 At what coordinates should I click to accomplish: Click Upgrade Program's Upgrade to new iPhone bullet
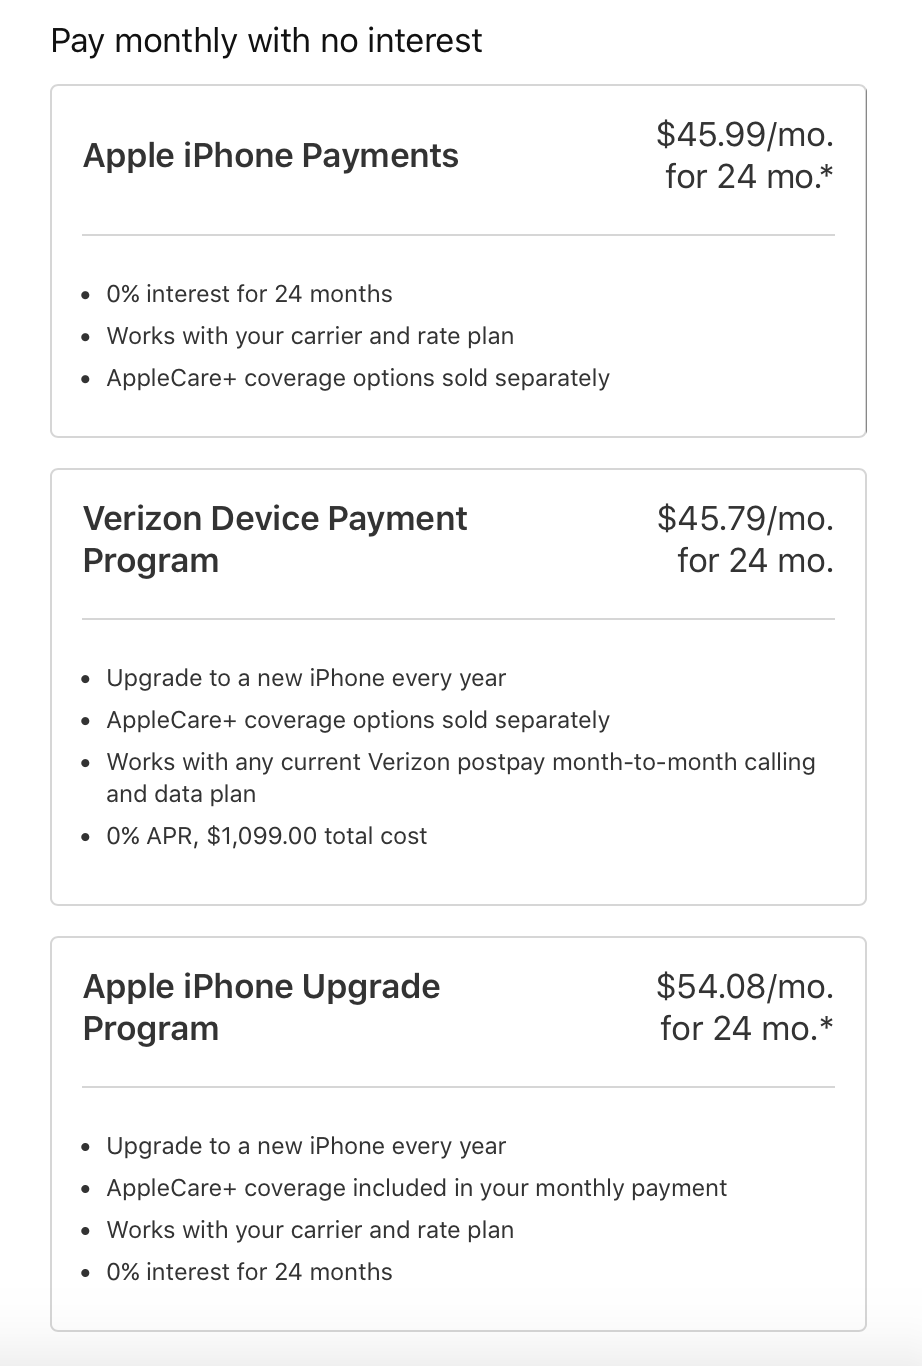[306, 1146]
